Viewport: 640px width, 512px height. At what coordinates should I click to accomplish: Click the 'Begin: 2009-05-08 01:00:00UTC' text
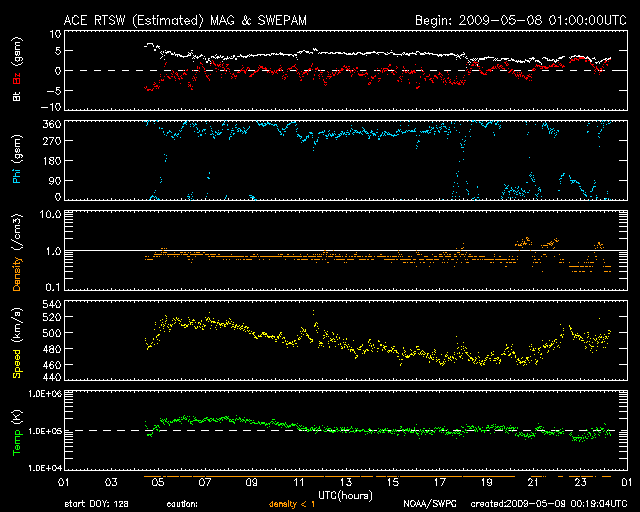coord(521,20)
